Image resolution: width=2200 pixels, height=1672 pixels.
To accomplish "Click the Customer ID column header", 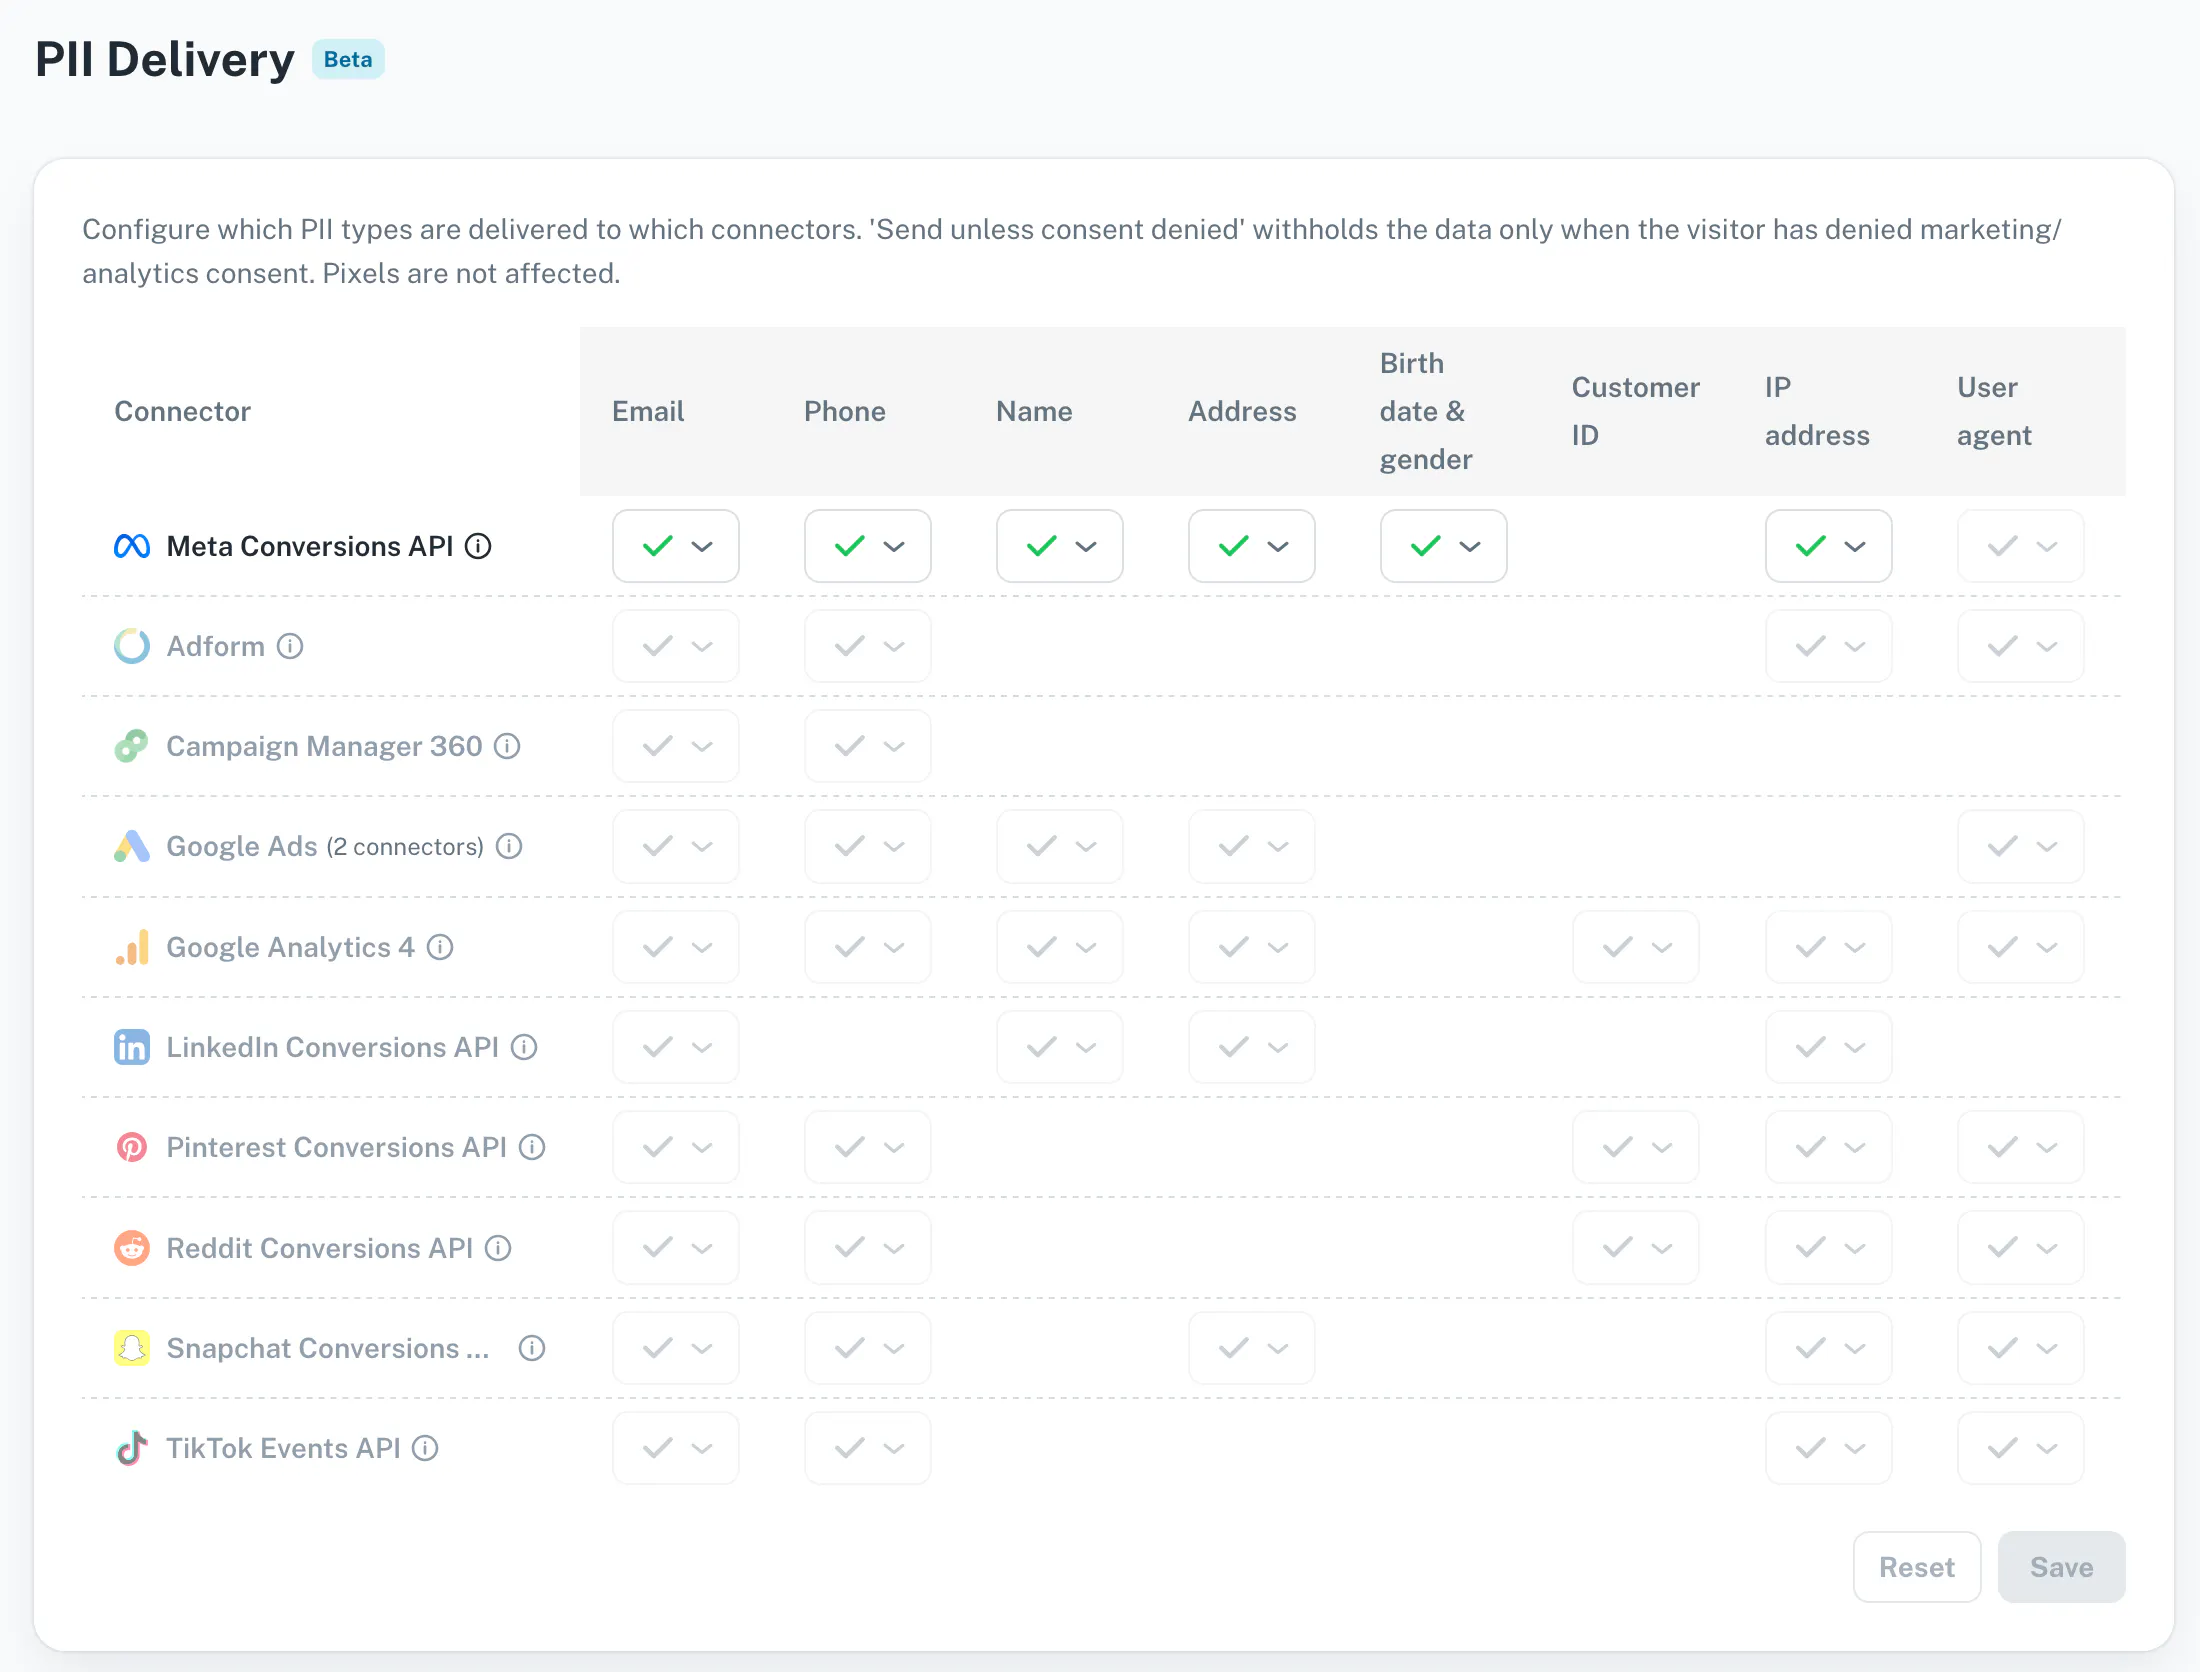I will click(1636, 411).
